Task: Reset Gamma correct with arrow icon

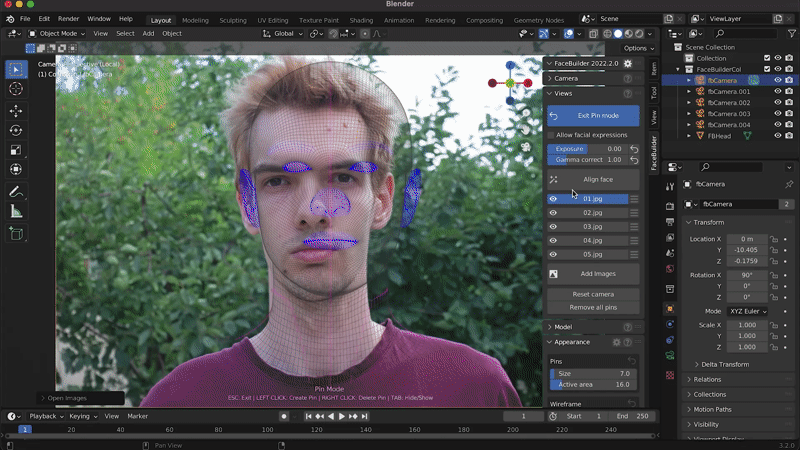Action: (634, 160)
